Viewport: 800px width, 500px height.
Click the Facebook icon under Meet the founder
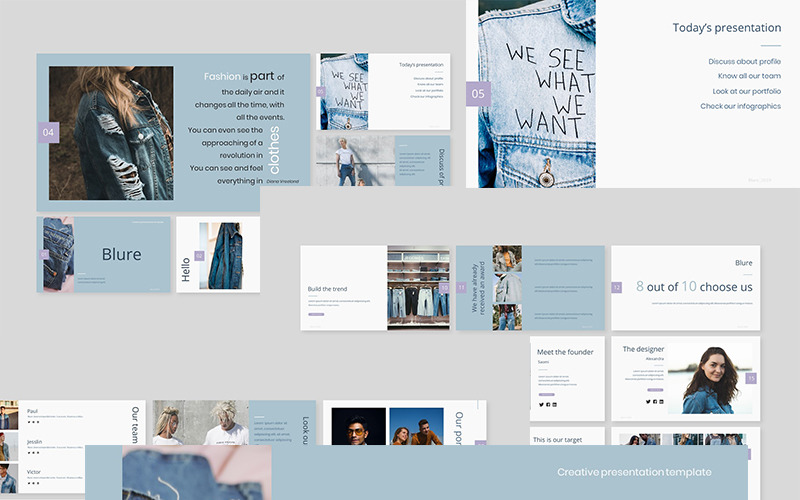point(547,404)
